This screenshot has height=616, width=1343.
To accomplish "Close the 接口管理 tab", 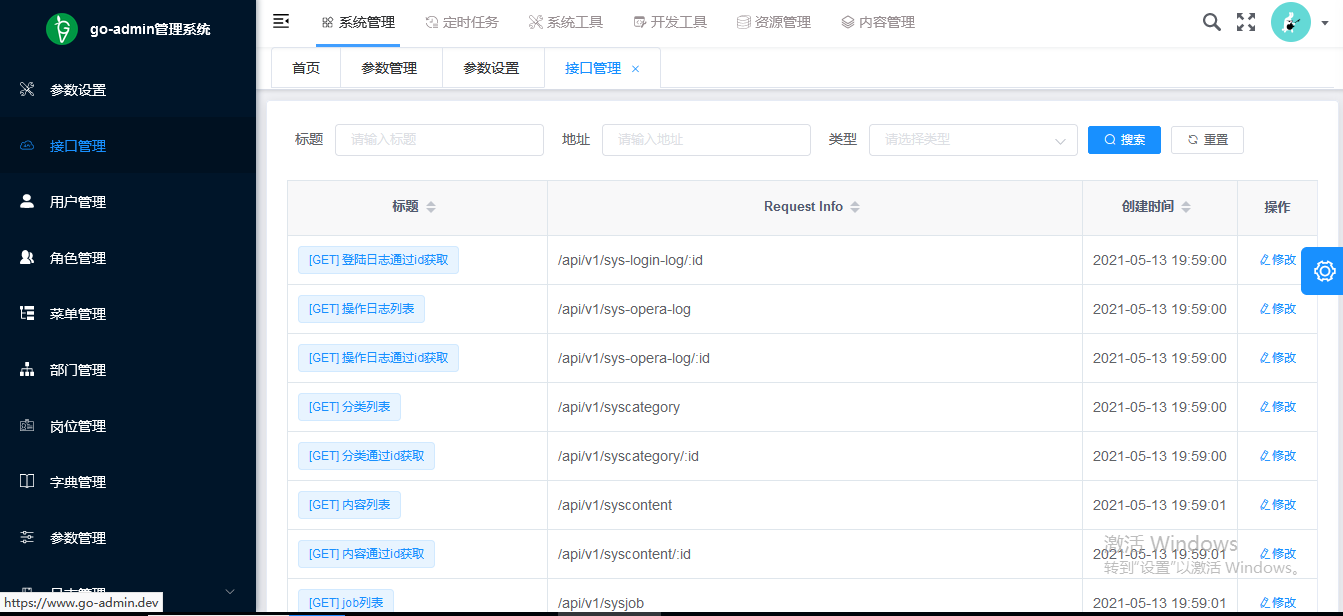I will click(636, 69).
